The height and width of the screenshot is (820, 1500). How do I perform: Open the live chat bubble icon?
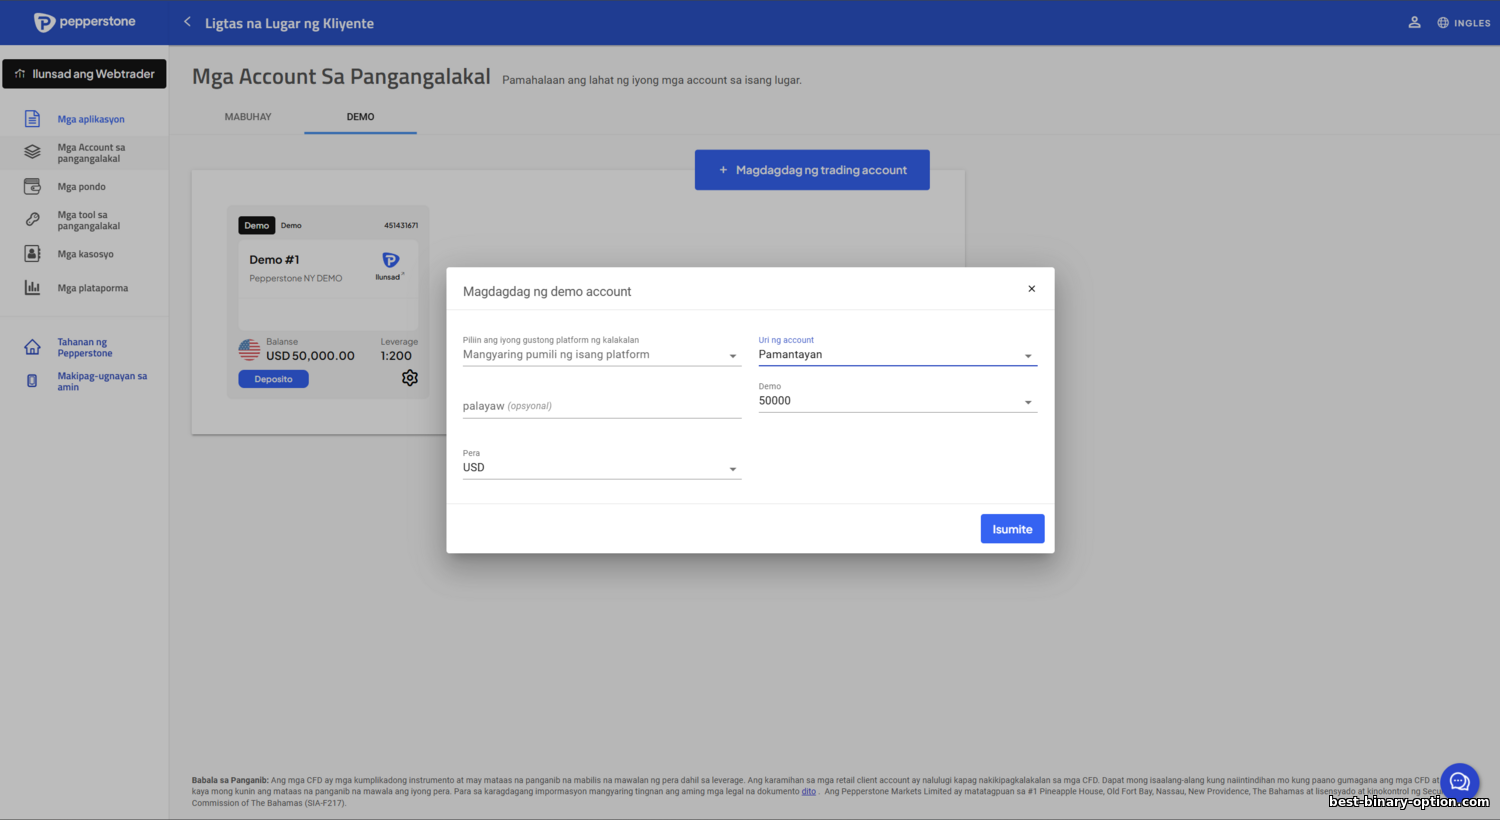click(x=1459, y=782)
